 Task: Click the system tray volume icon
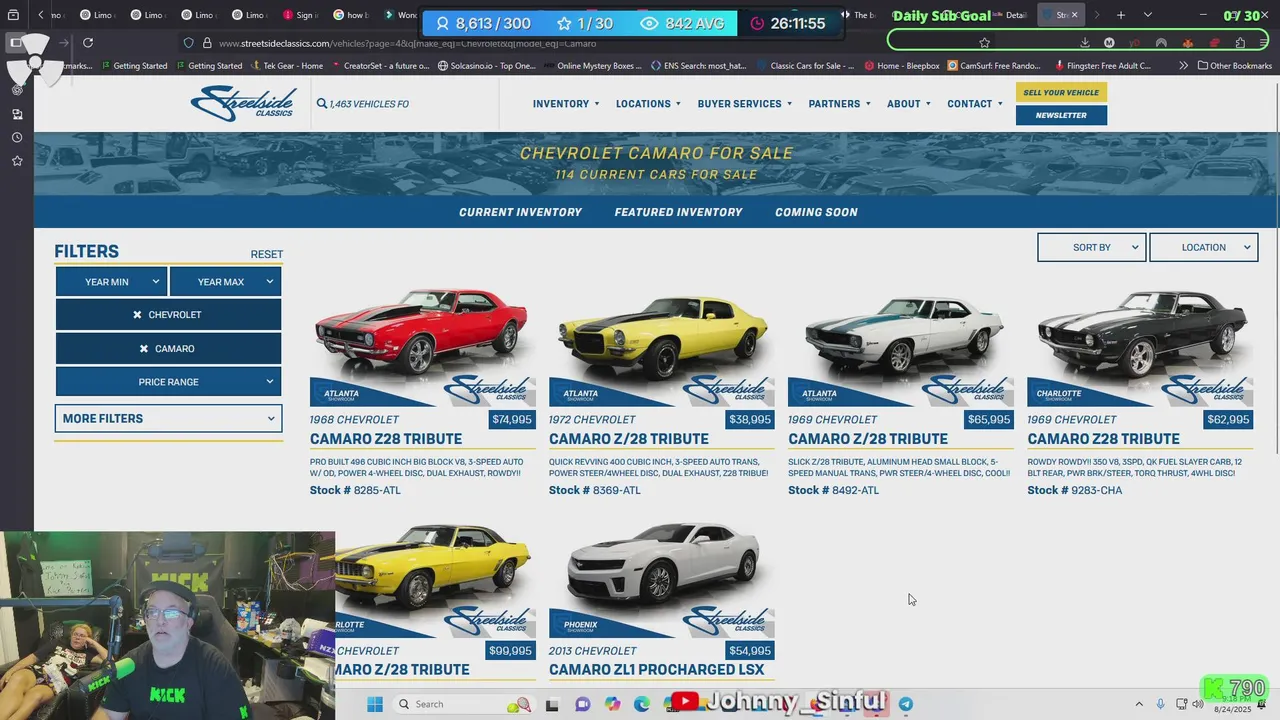(1198, 704)
